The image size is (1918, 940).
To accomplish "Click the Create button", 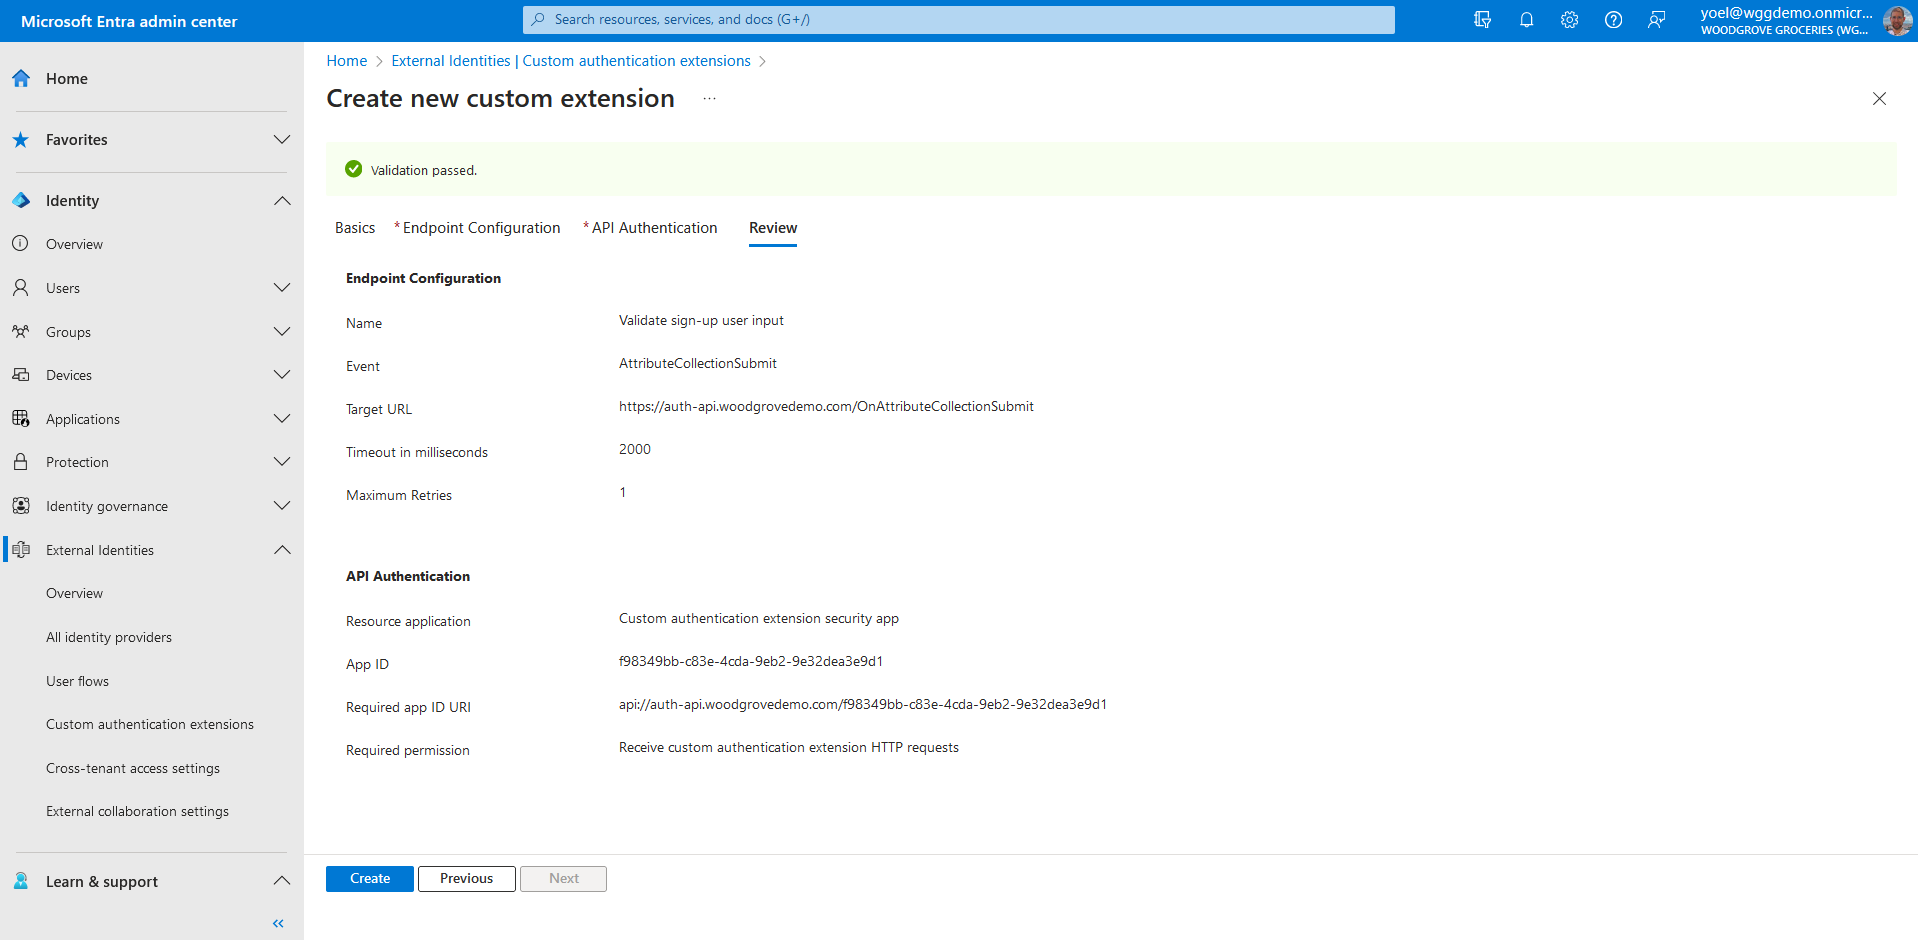I will pyautogui.click(x=369, y=879).
